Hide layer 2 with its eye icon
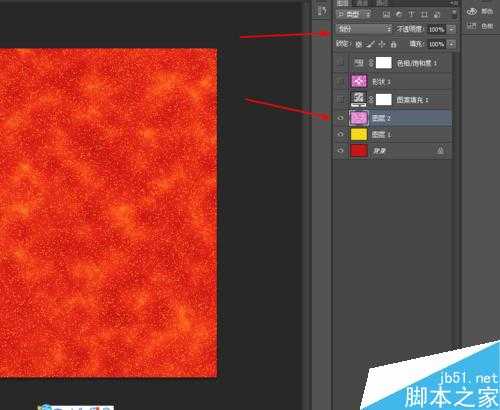Screen dimensions: 500x410 click(x=340, y=118)
